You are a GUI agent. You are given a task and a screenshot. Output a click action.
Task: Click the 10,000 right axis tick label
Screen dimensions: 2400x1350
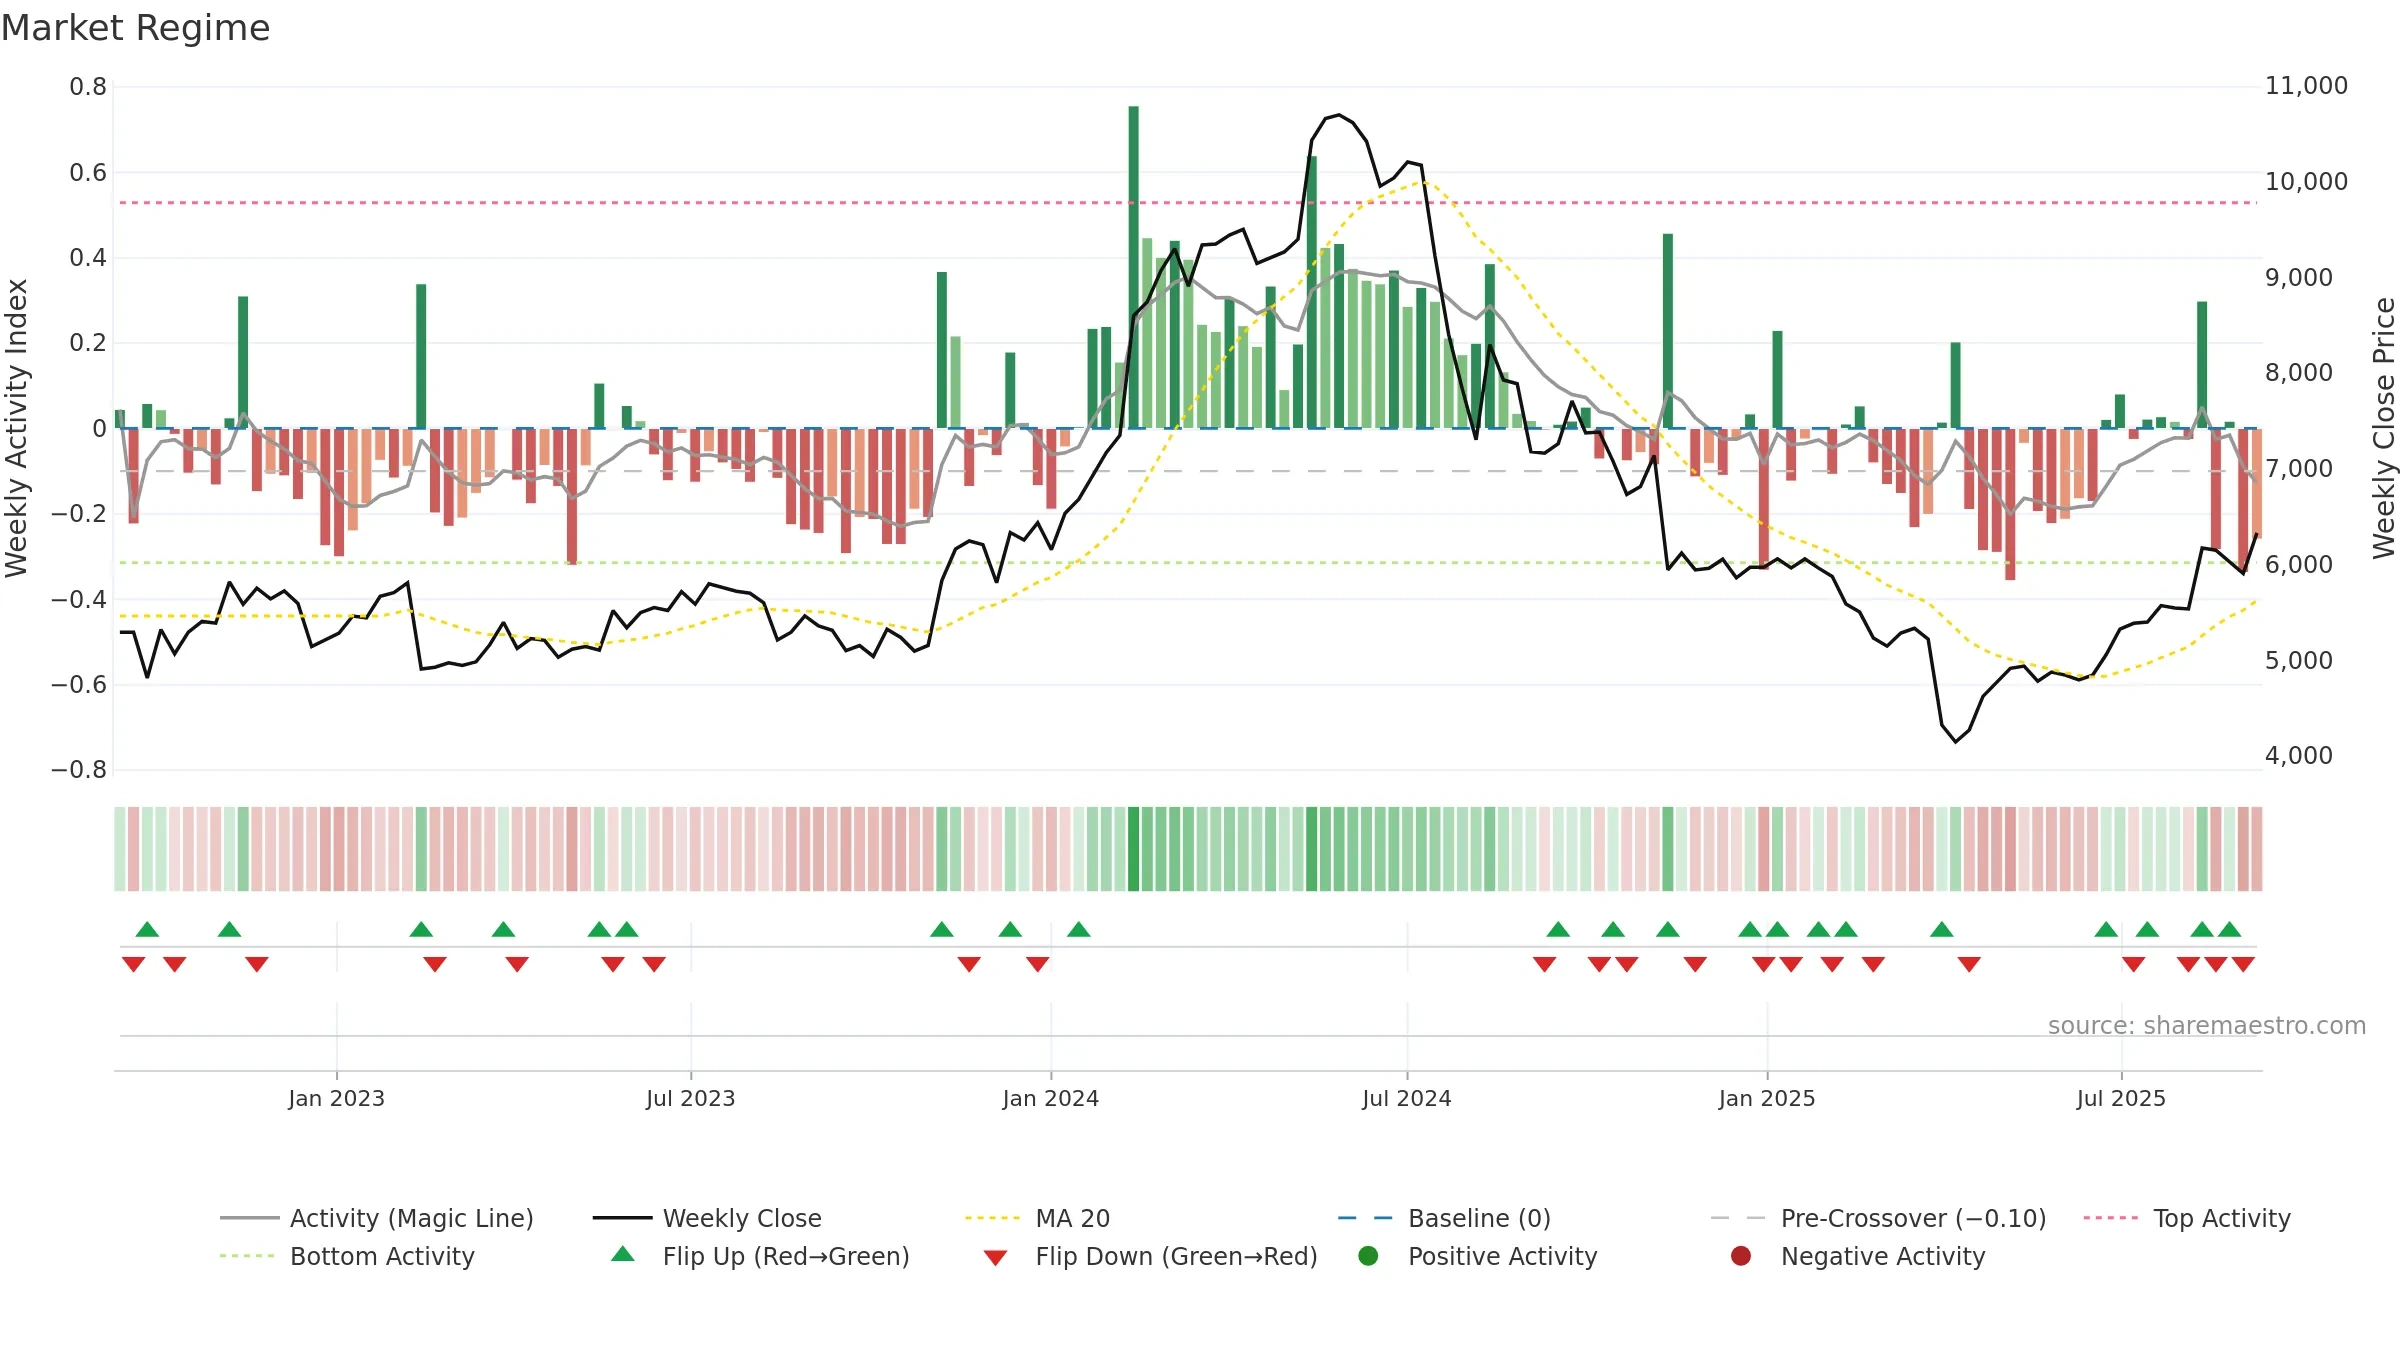2306,182
